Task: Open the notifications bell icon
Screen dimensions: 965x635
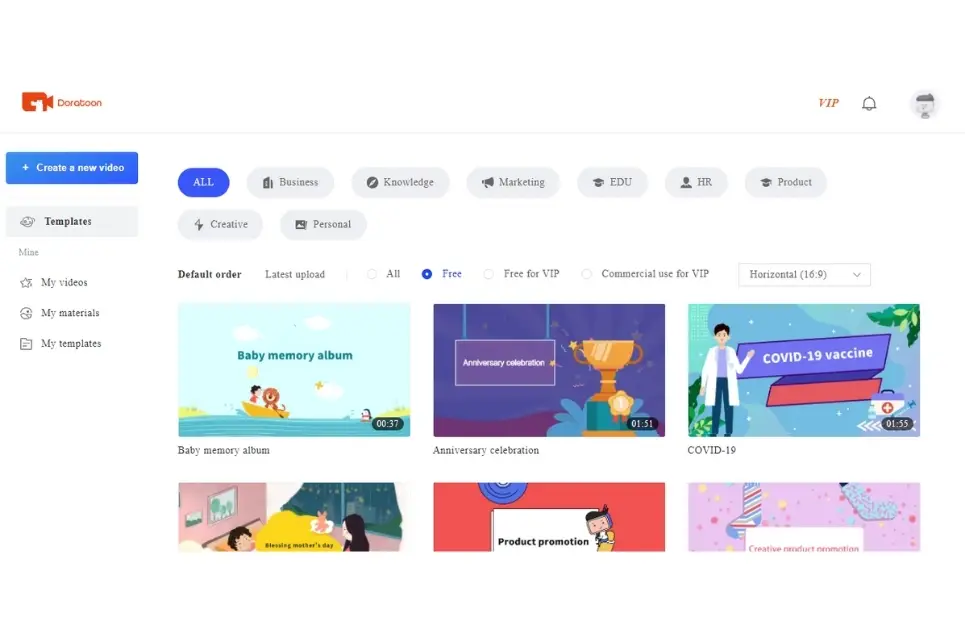Action: (x=868, y=103)
